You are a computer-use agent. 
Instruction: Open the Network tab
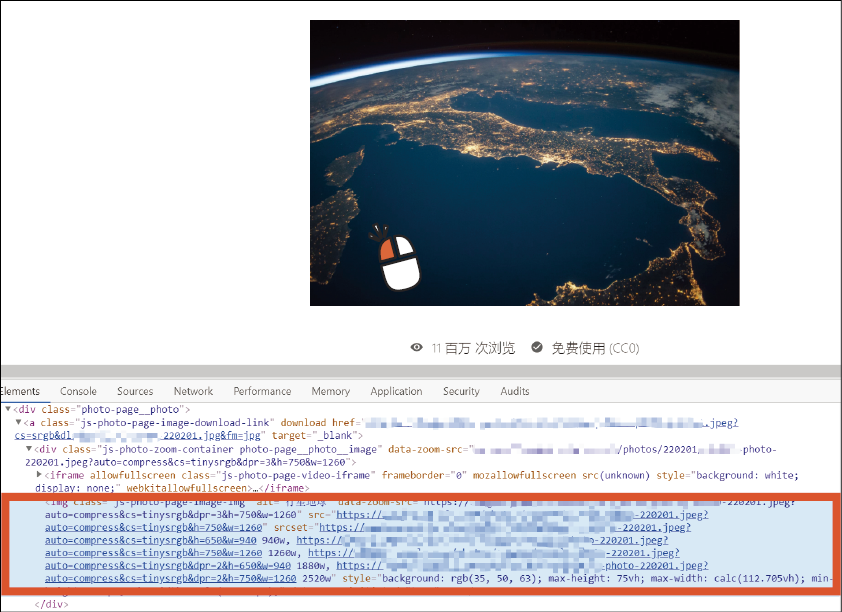coord(193,391)
